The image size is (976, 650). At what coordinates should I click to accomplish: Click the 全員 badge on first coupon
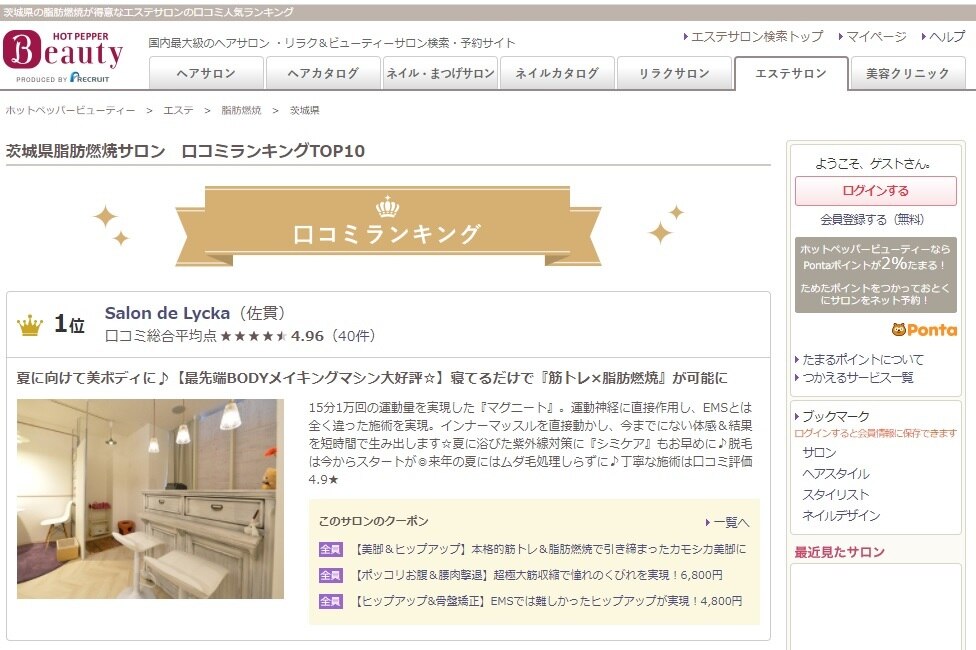click(330, 550)
